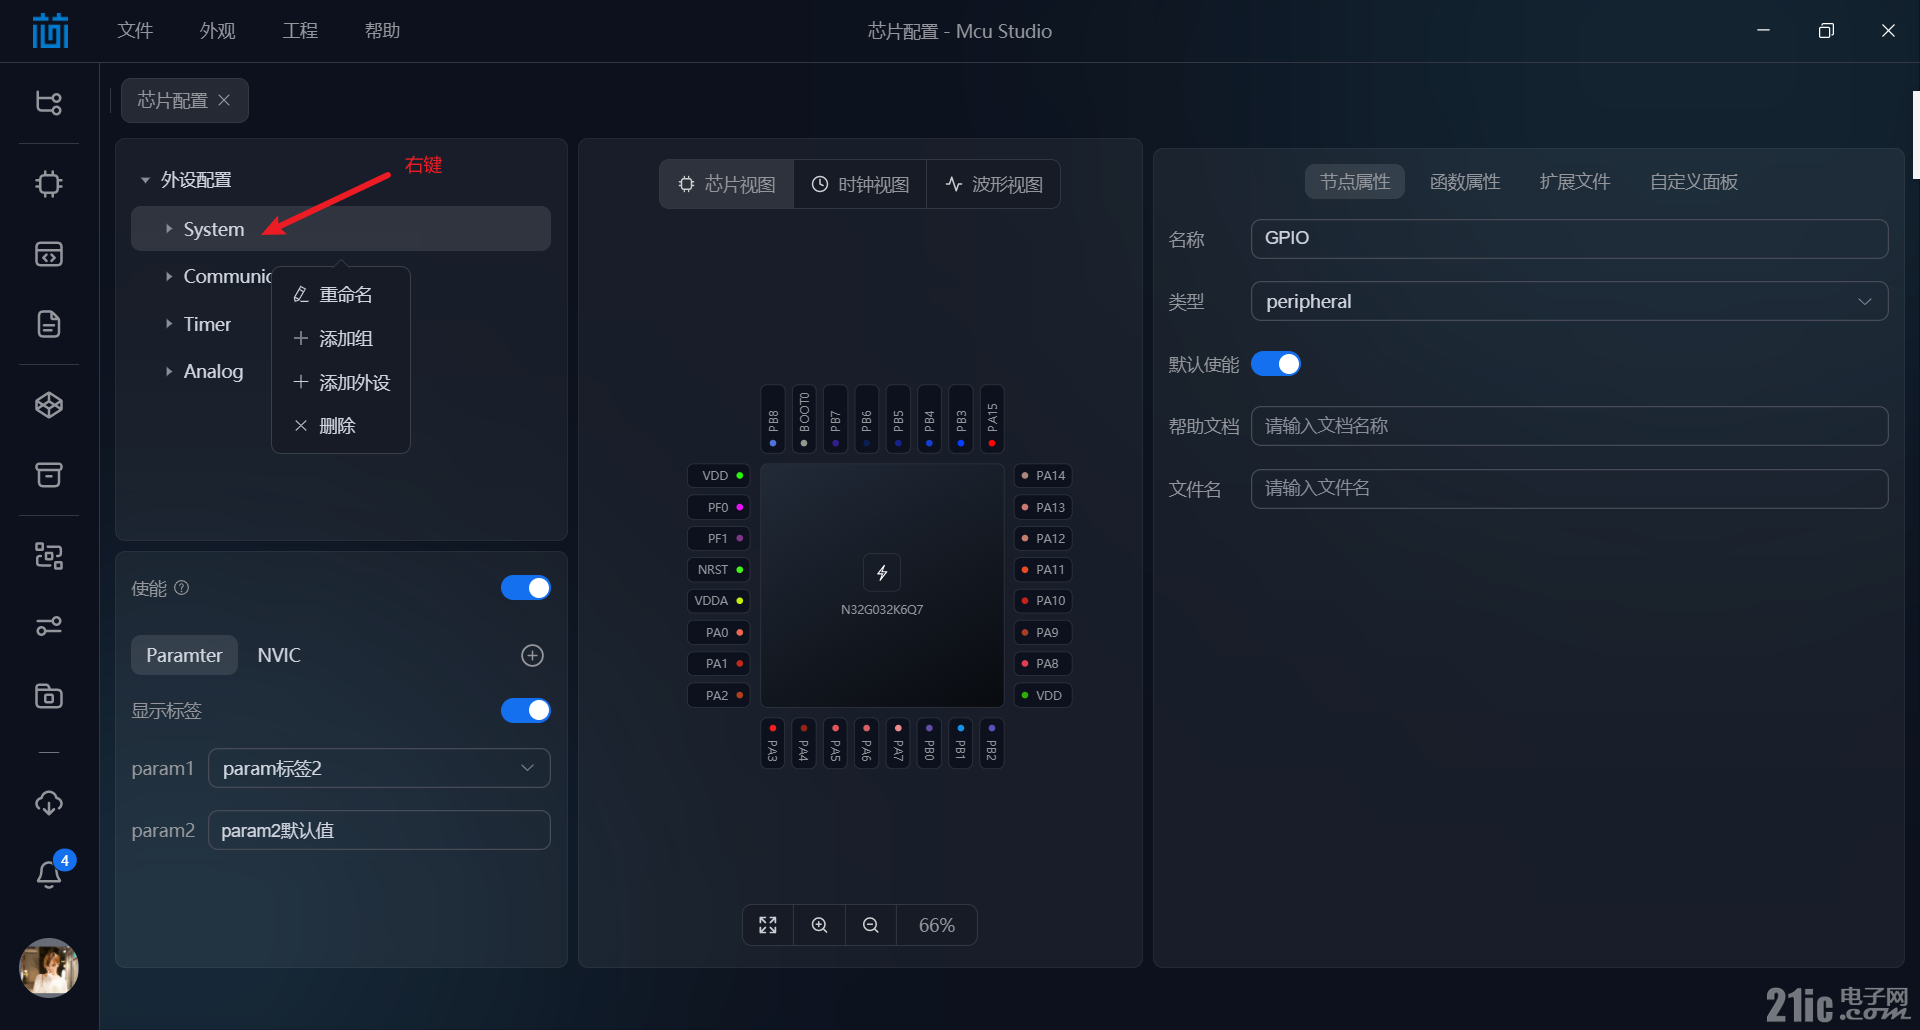
Task: Click the Mcu Studio logo icon
Action: pos(50,31)
